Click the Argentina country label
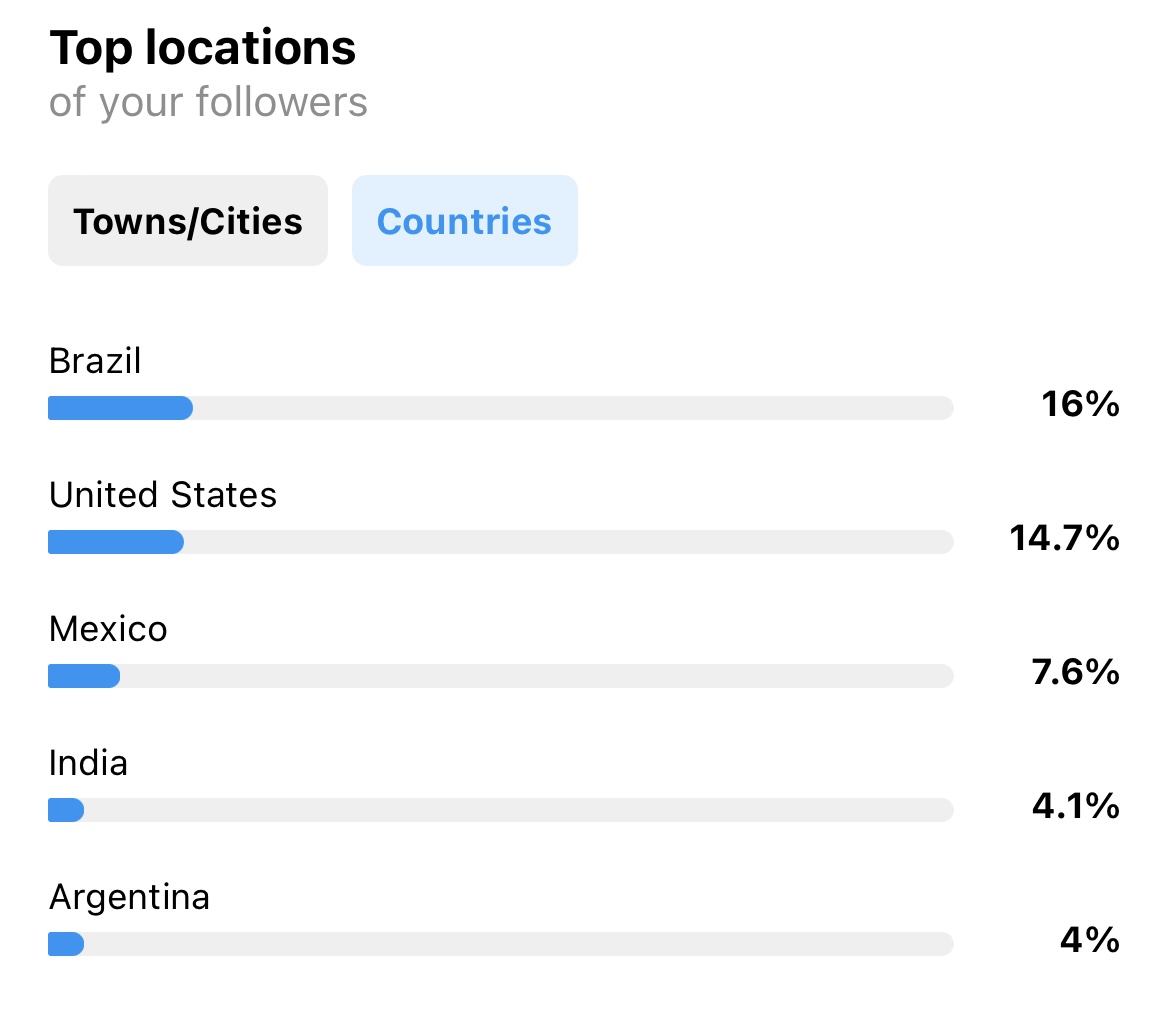 (x=129, y=897)
